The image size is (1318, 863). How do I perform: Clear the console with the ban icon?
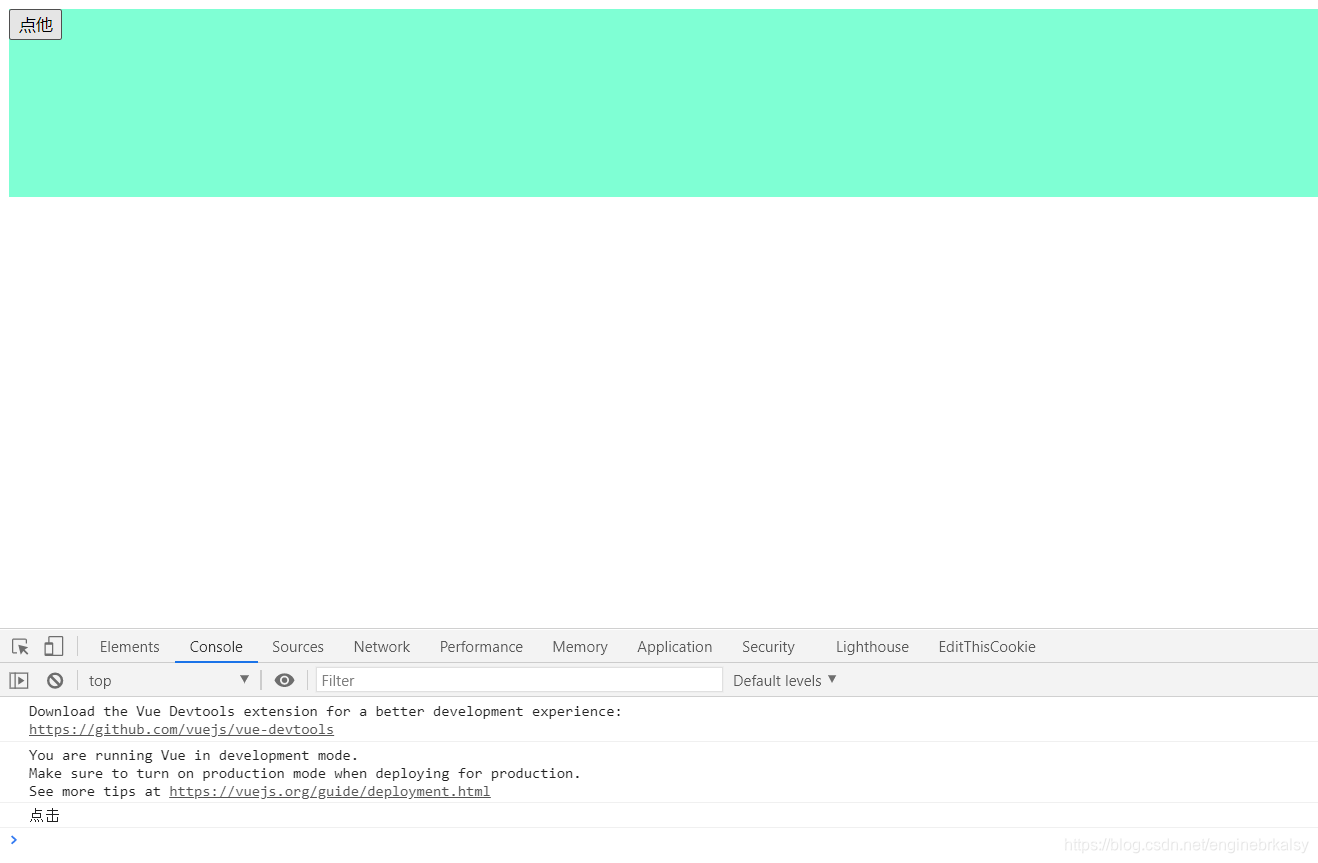55,681
